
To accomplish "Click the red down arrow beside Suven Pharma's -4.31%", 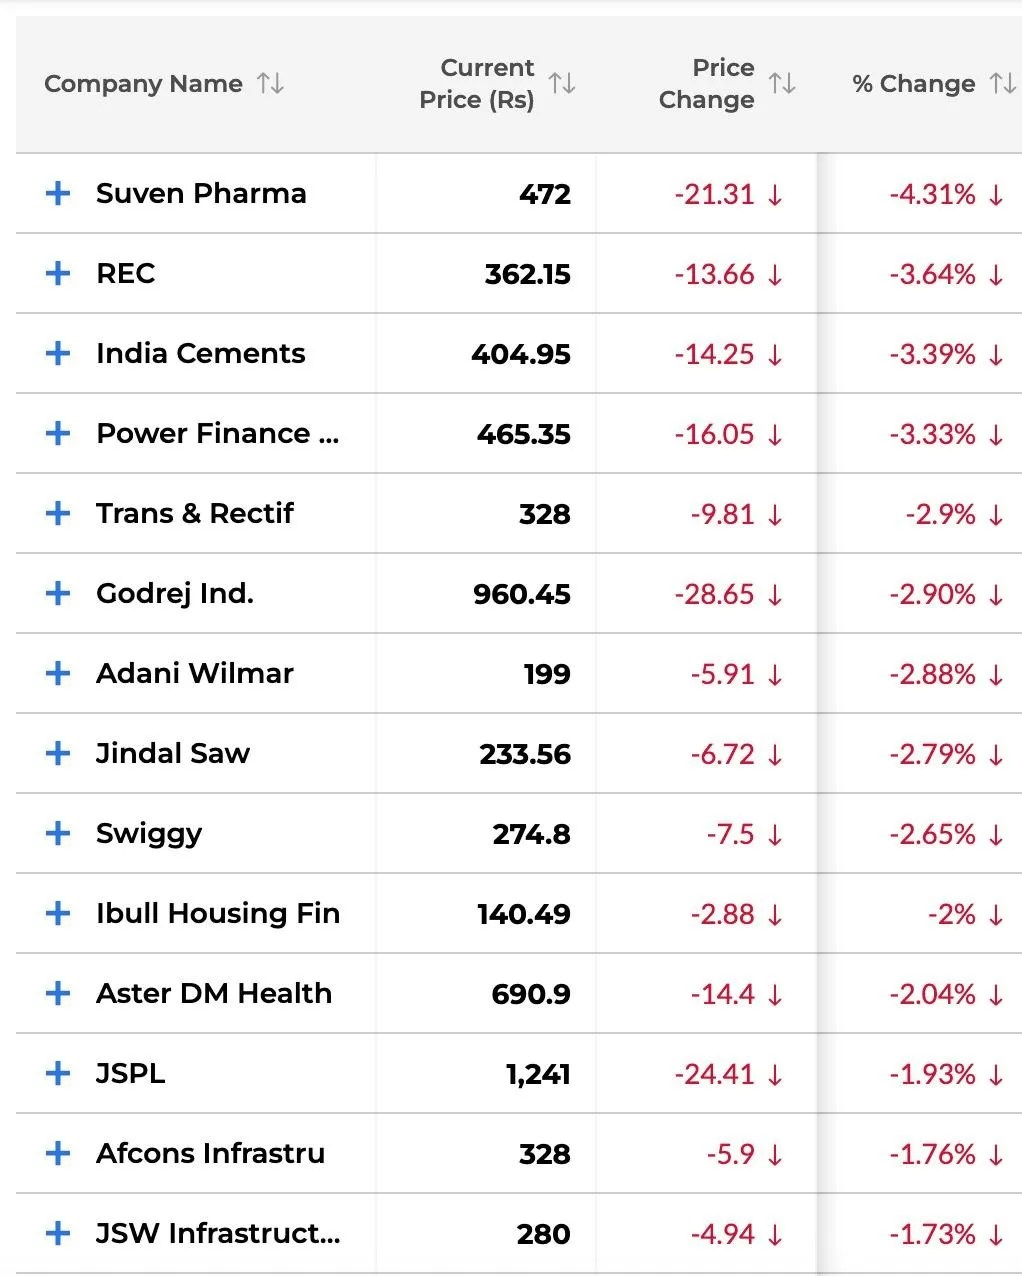I will click(994, 194).
